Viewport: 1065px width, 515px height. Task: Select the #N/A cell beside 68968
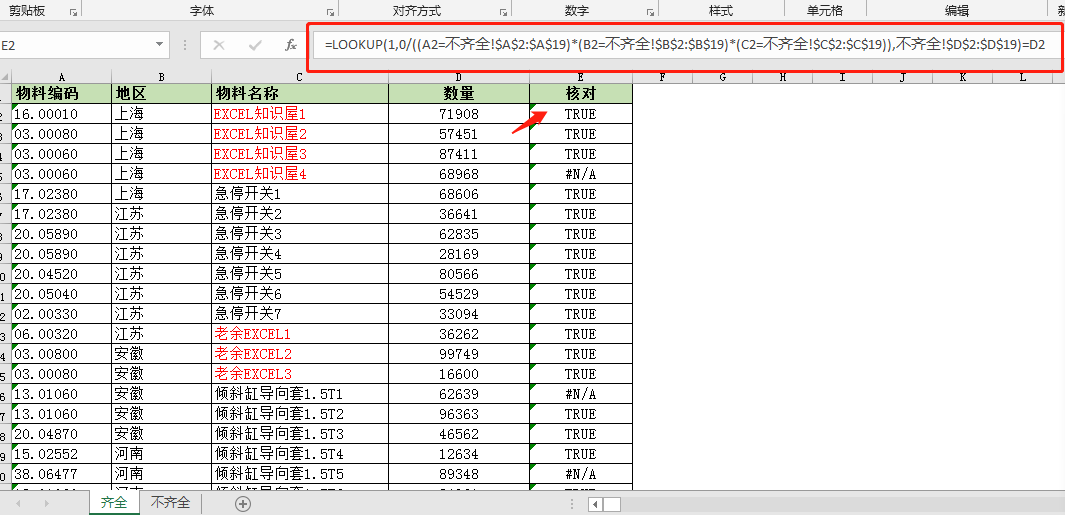pos(581,174)
